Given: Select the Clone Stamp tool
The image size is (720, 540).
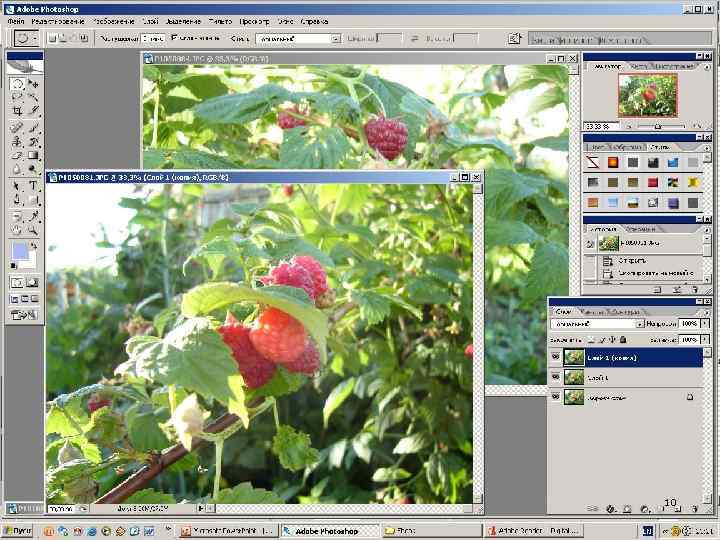Looking at the screenshot, I should pyautogui.click(x=17, y=142).
